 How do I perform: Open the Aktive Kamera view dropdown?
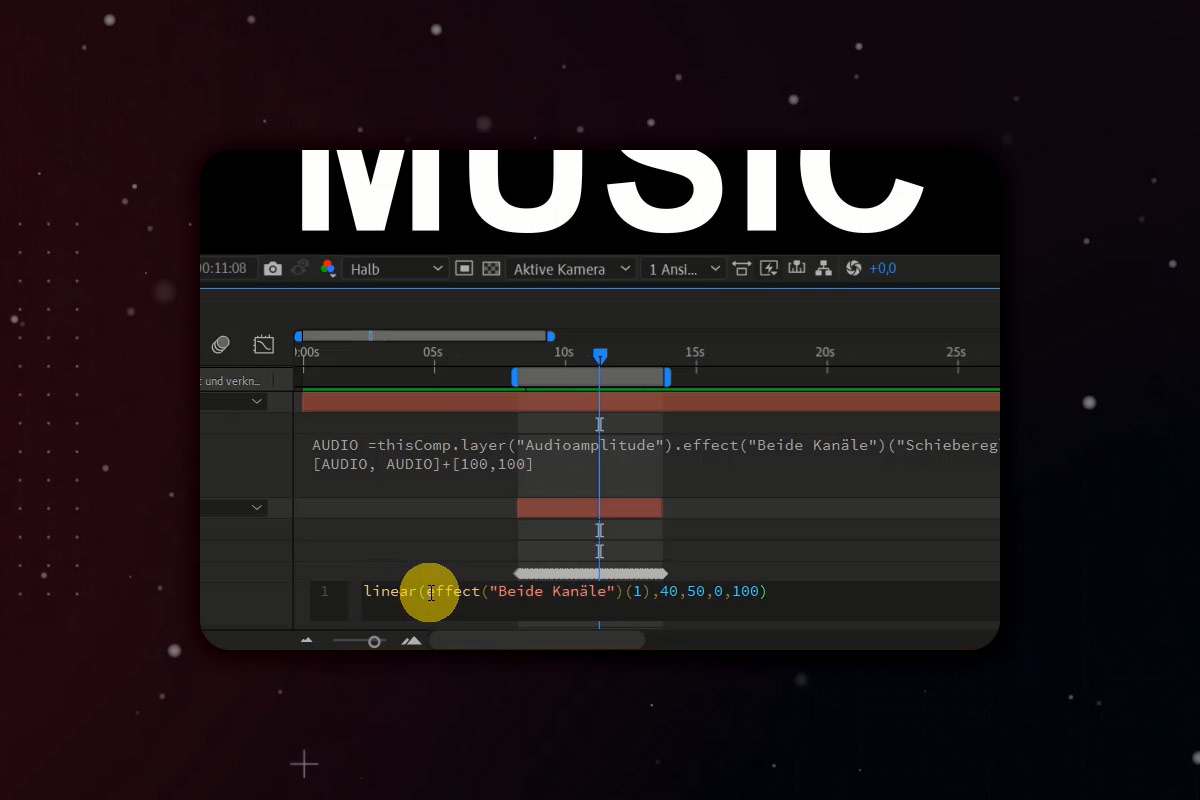point(571,269)
